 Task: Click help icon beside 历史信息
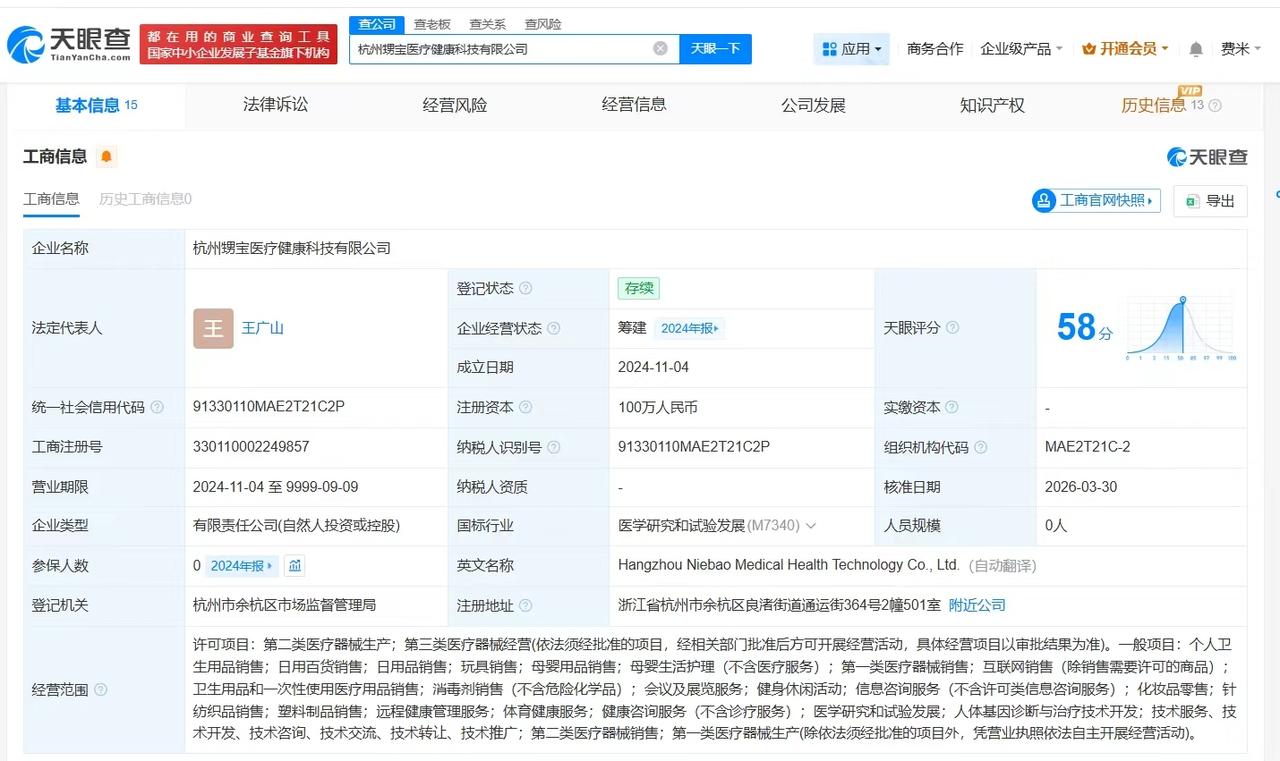coord(1215,105)
